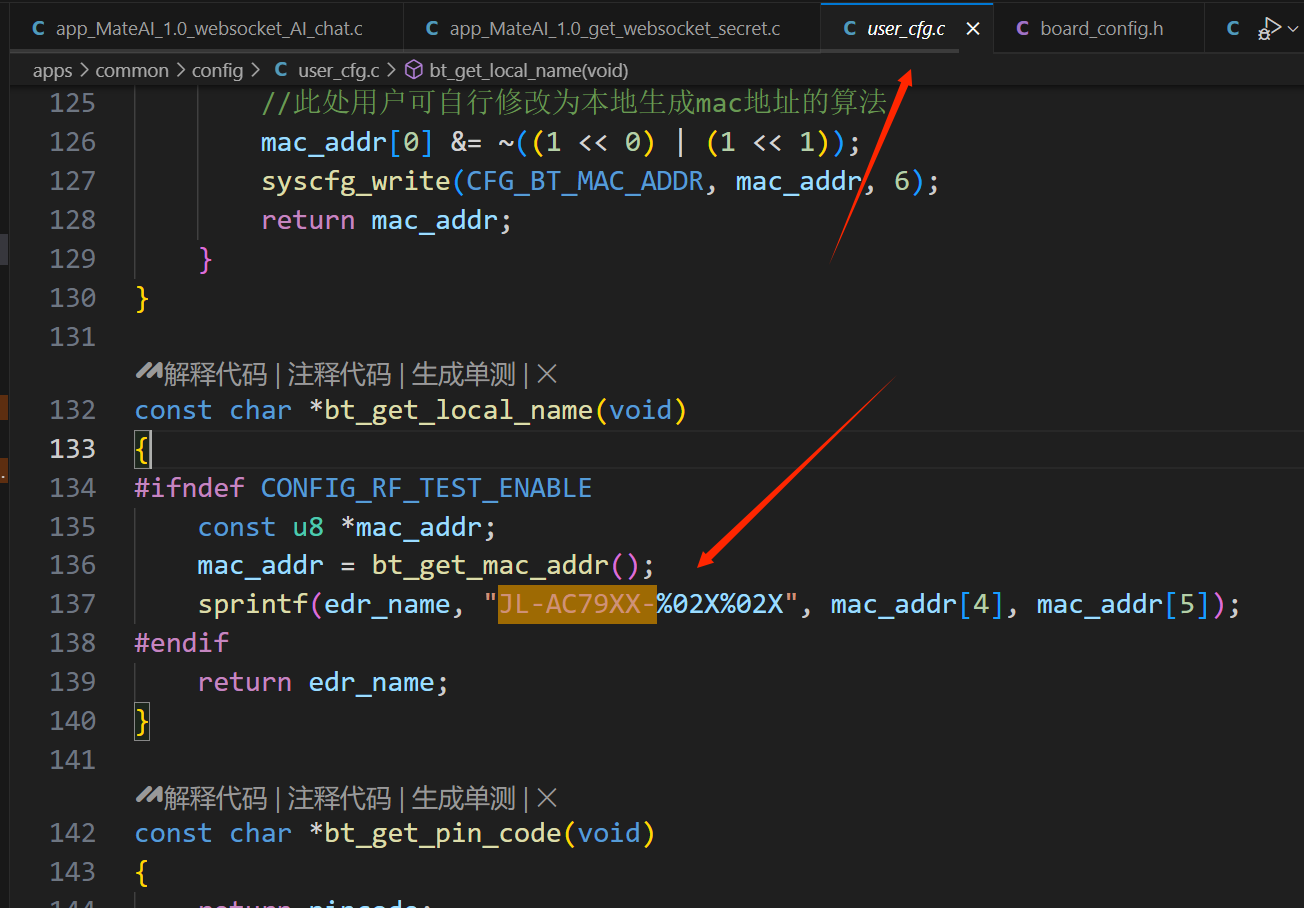Open the 'config' breadcrumb folder

coord(217,70)
